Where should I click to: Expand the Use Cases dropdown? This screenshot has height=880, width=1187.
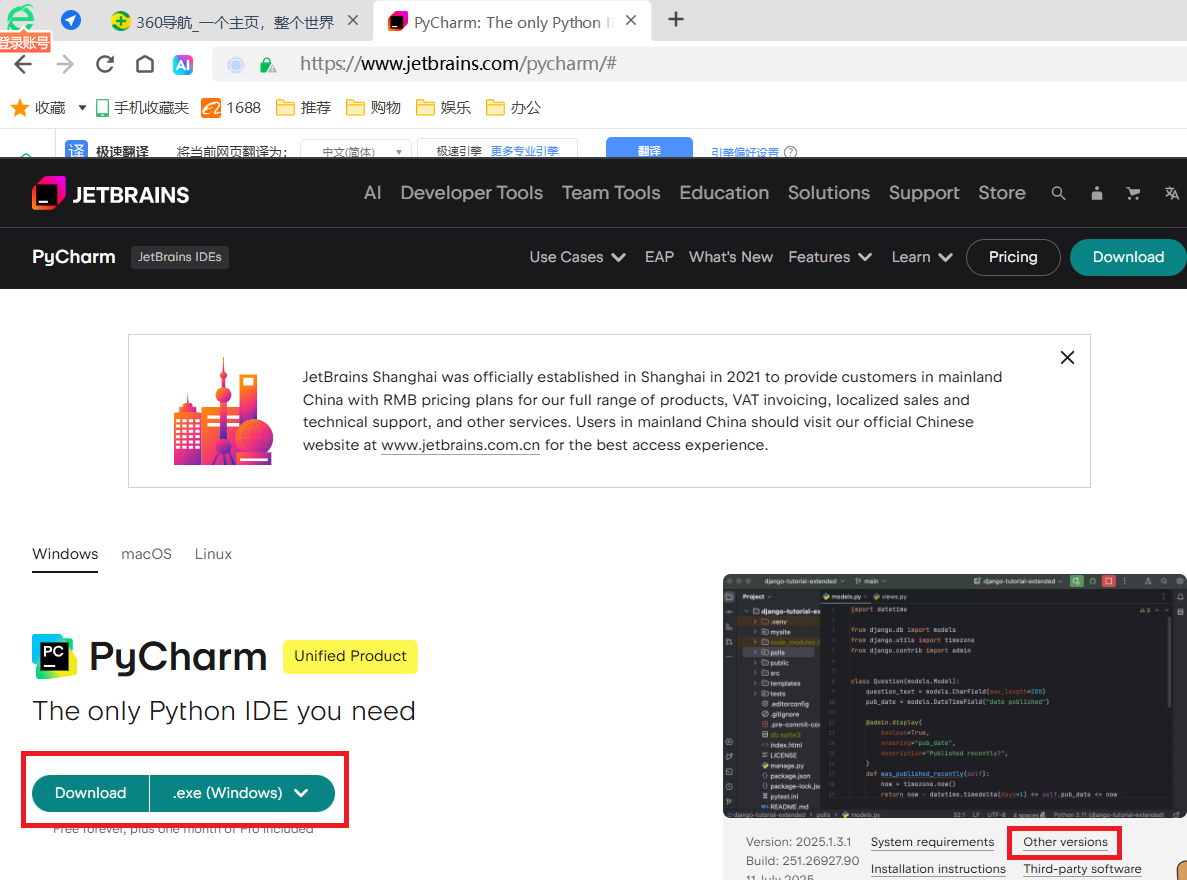577,257
